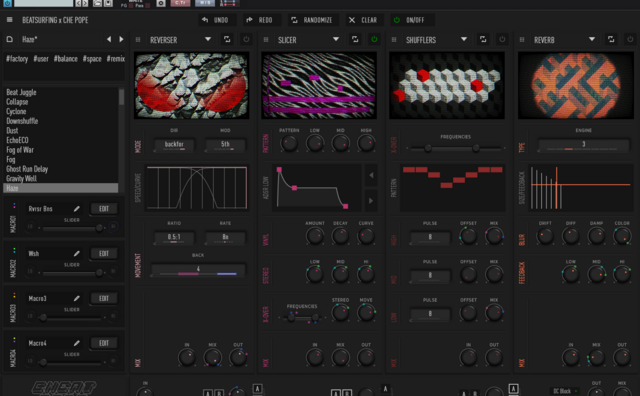Toggle the REVERB module power button
This screenshot has height=396, width=640.
(630, 39)
